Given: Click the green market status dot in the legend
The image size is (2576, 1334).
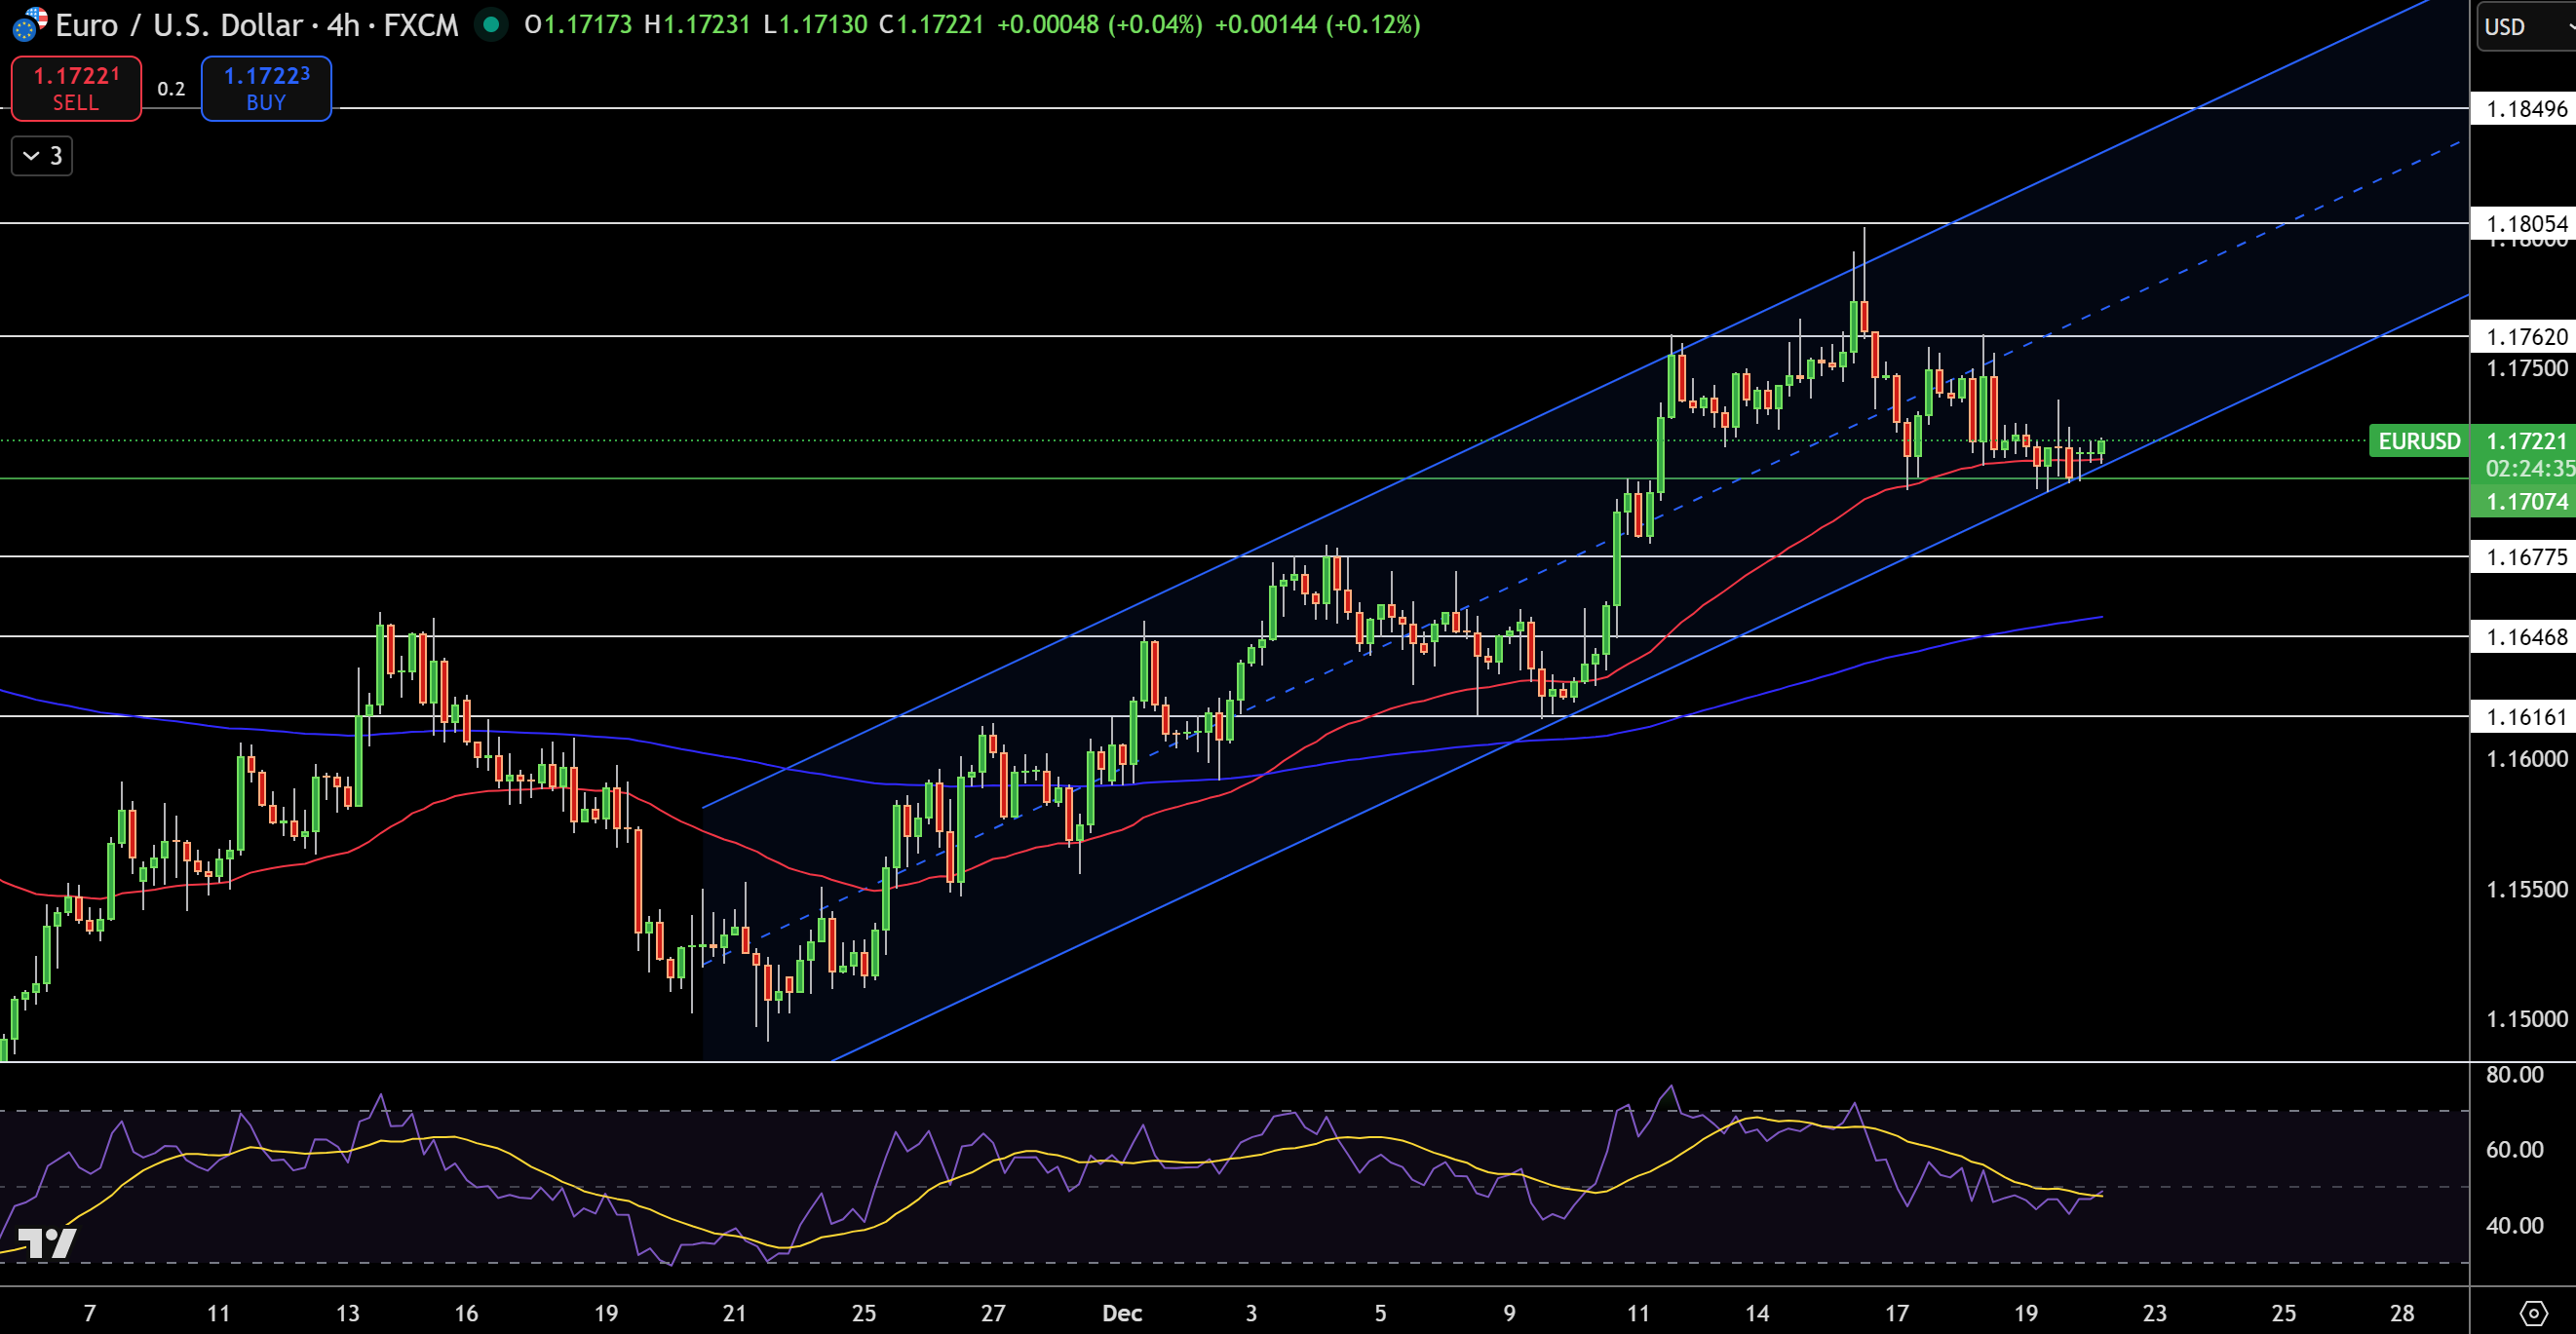Looking at the screenshot, I should (489, 26).
